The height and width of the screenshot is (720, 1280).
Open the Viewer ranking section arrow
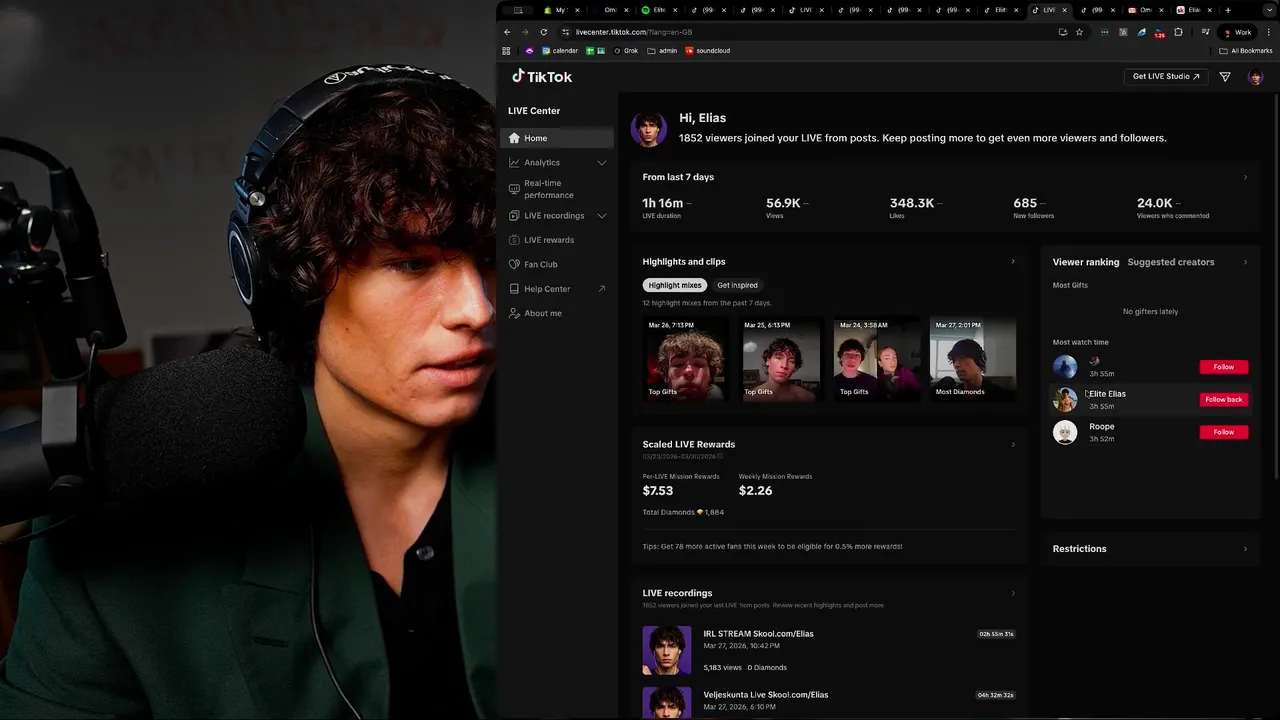click(1245, 262)
